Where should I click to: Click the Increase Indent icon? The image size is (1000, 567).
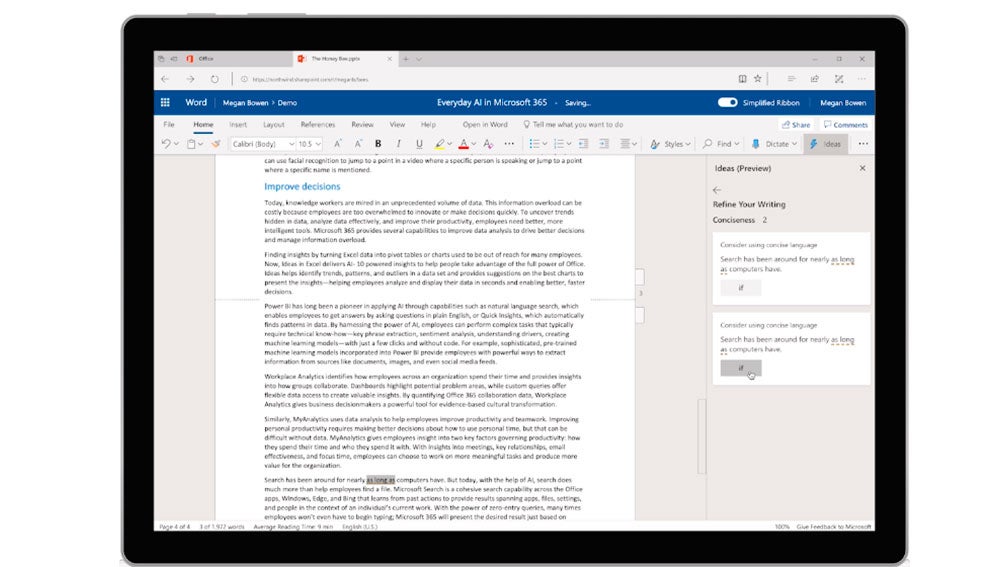tap(603, 144)
